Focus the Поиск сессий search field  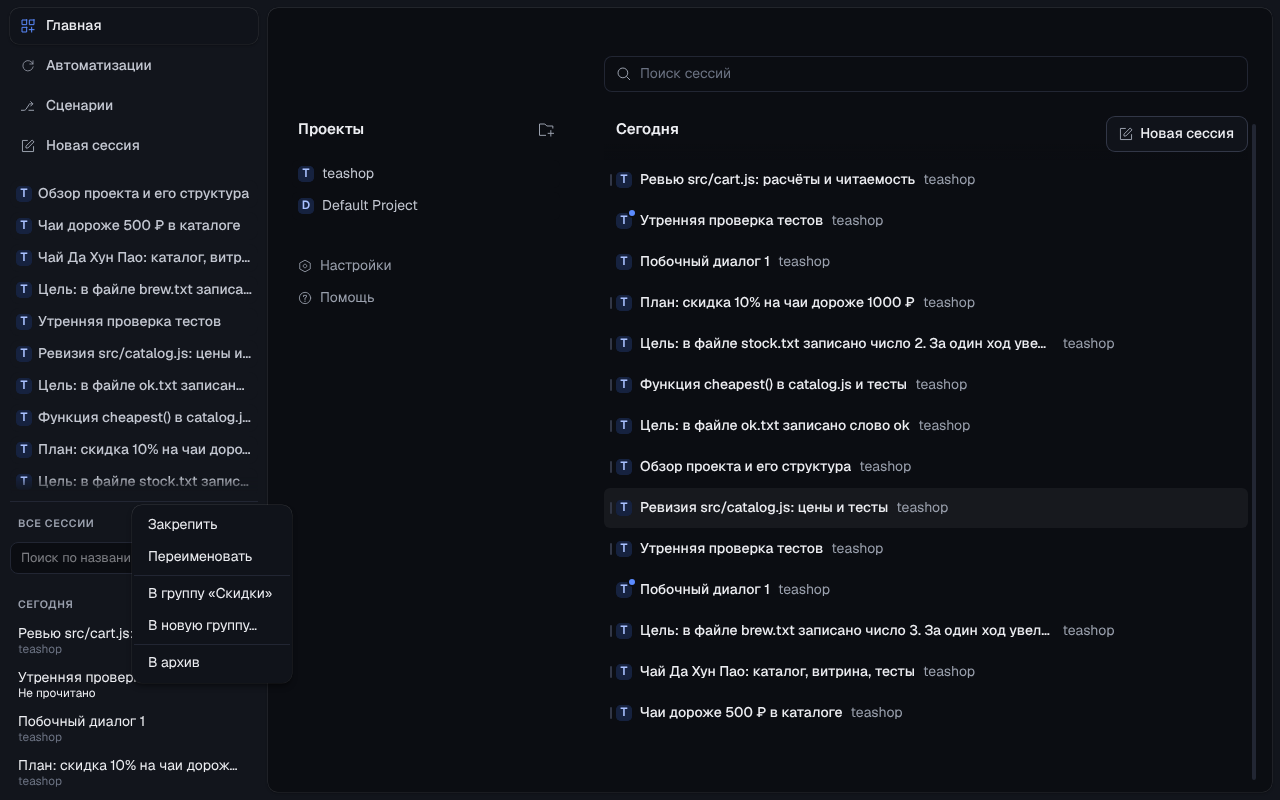[x=926, y=74]
